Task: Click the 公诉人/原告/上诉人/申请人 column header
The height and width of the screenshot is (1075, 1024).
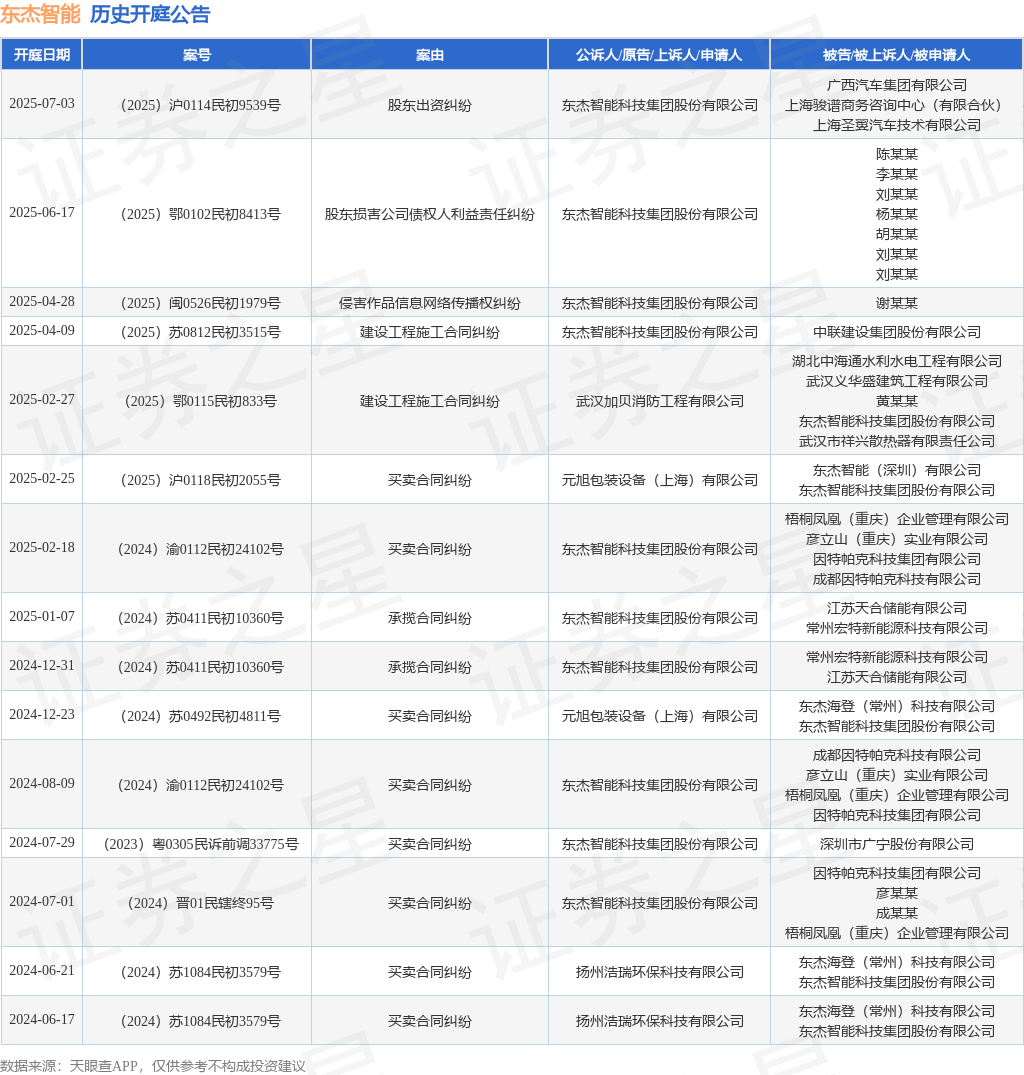Action: pyautogui.click(x=659, y=55)
